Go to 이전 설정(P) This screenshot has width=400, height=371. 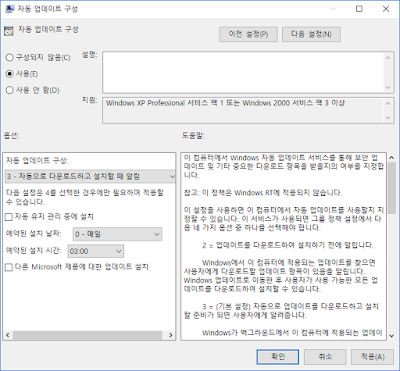248,34
